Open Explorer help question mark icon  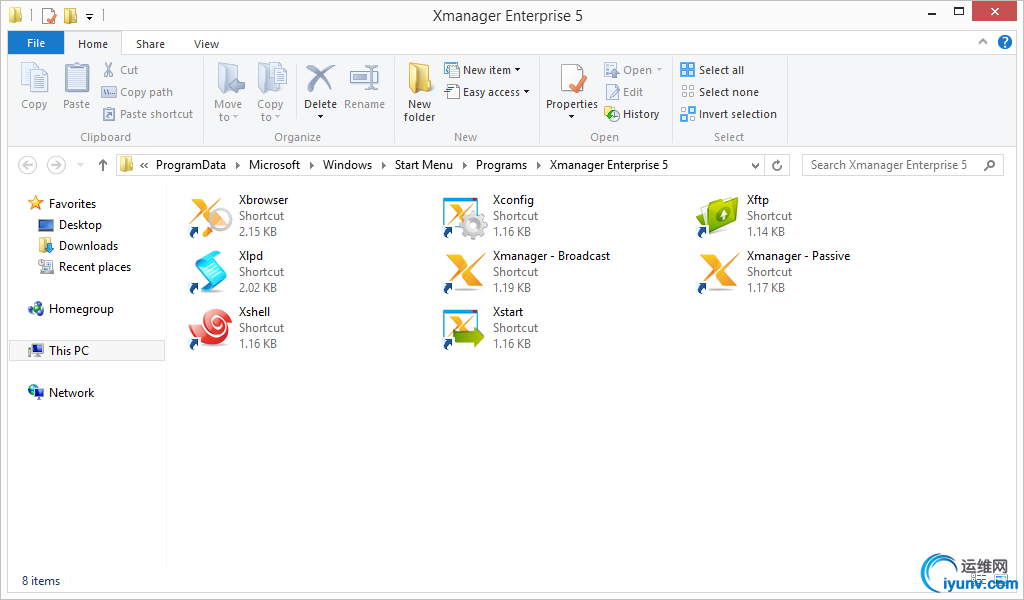point(1004,42)
